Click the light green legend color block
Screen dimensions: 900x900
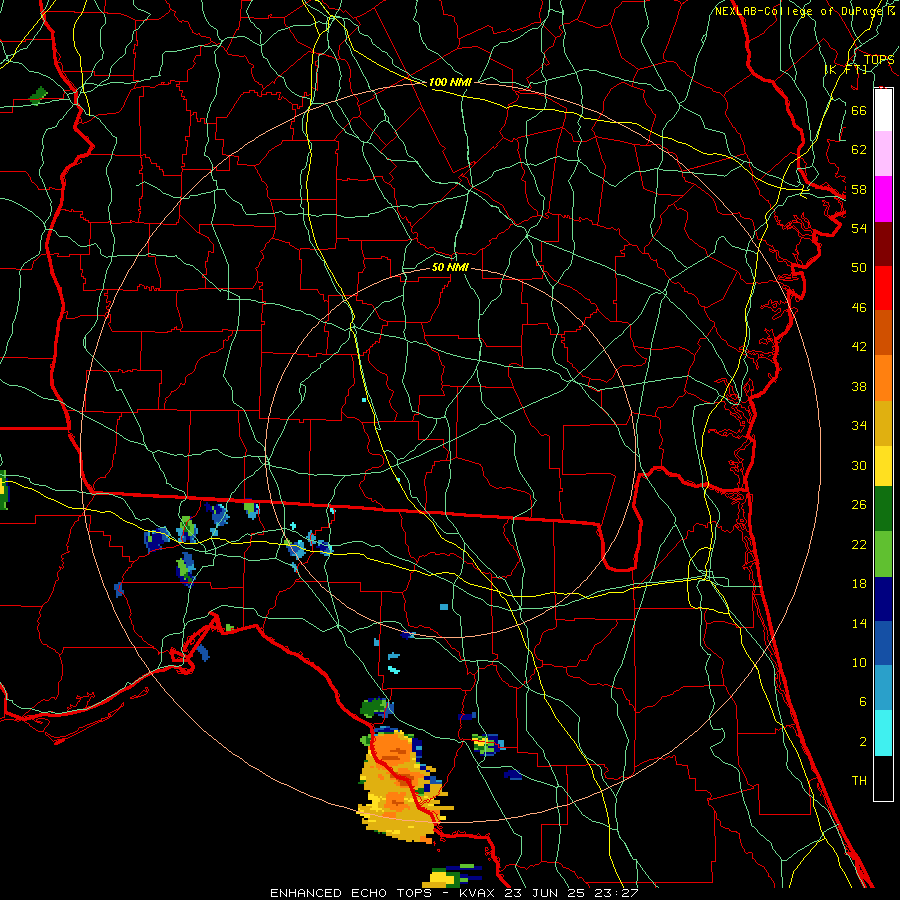point(883,554)
